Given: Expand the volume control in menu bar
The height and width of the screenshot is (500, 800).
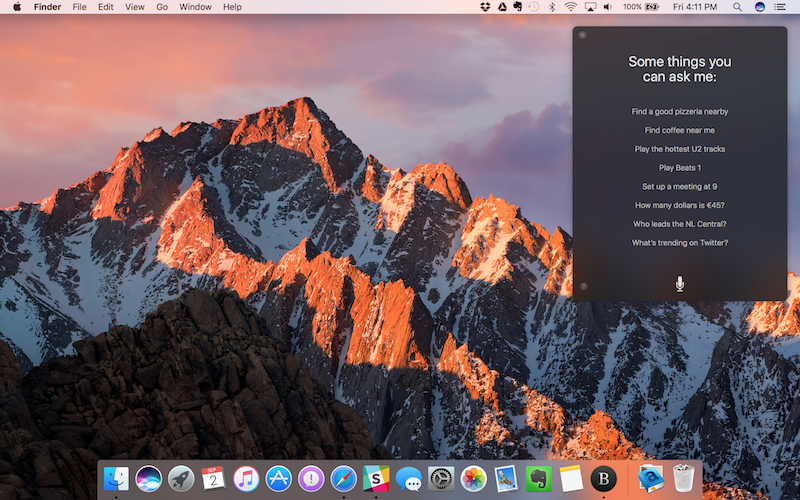Looking at the screenshot, I should point(609,7).
